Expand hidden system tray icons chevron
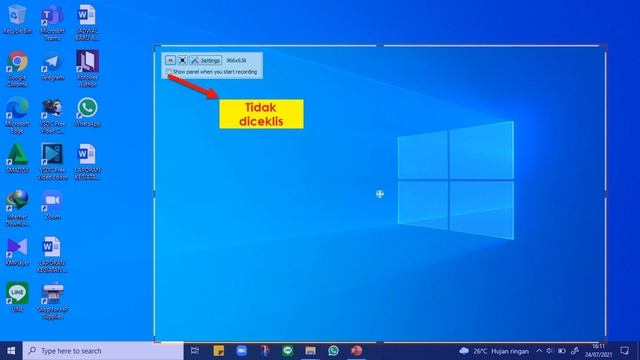Viewport: 640px width, 360px height. pyautogui.click(x=539, y=351)
